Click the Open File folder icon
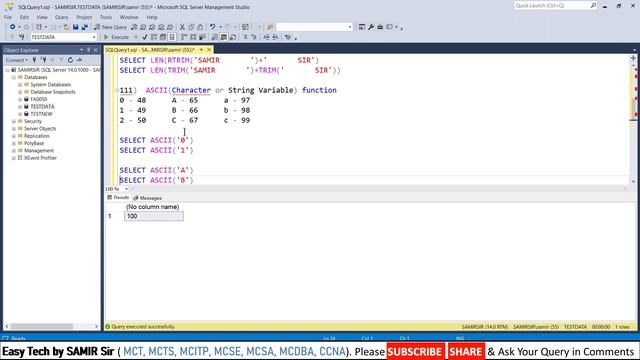This screenshot has width=640, height=360. (x=66, y=27)
